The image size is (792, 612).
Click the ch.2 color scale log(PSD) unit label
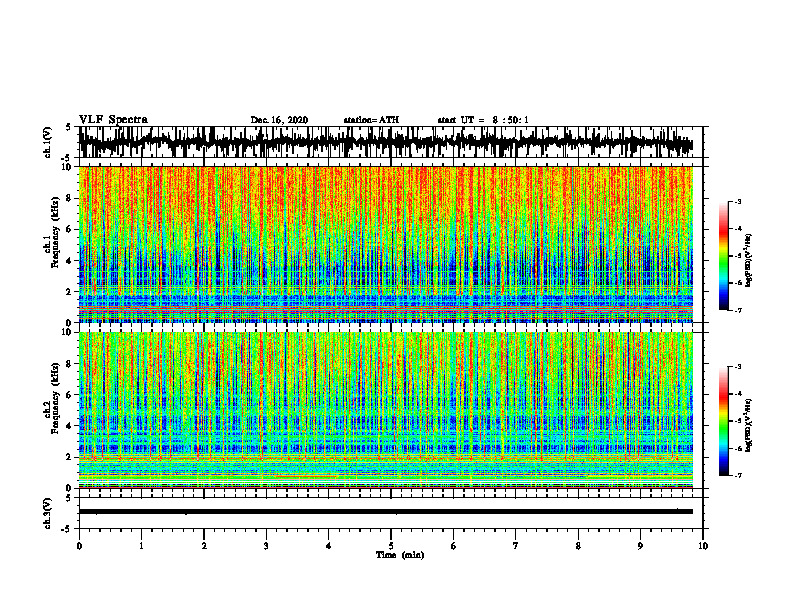coord(749,425)
